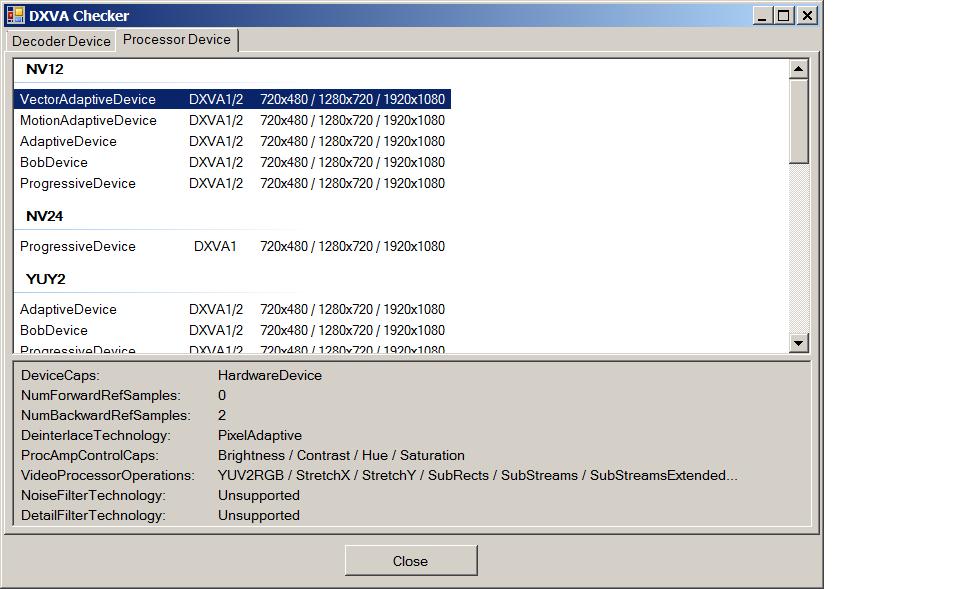Screen dimensions: 960x589
Task: Select ProgressiveDevice under the NV24 group
Action: [77, 246]
